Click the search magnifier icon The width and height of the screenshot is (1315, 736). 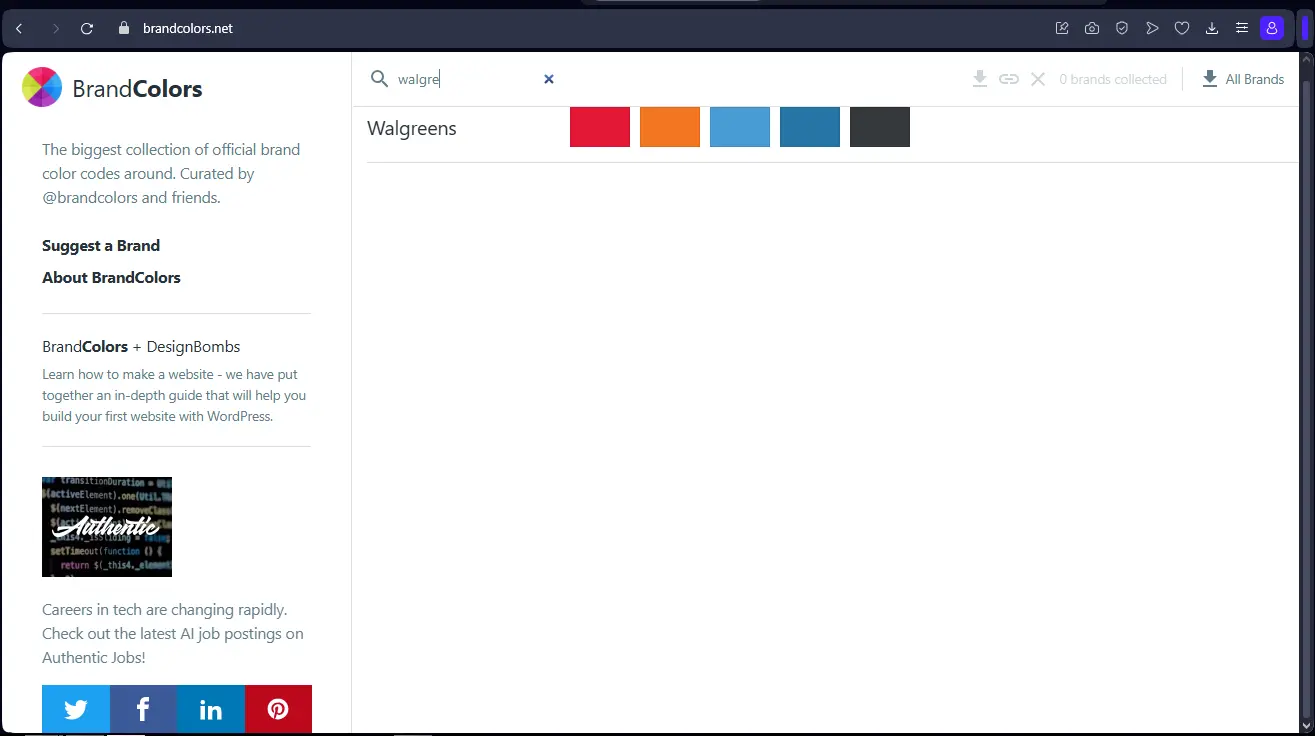point(379,79)
